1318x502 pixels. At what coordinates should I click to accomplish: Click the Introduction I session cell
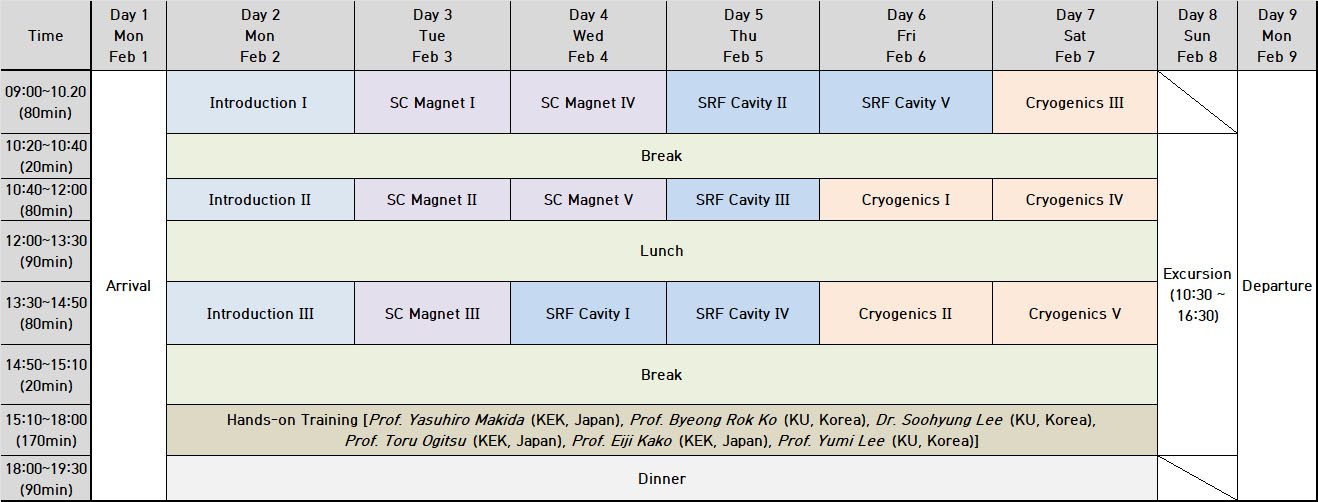pos(260,103)
